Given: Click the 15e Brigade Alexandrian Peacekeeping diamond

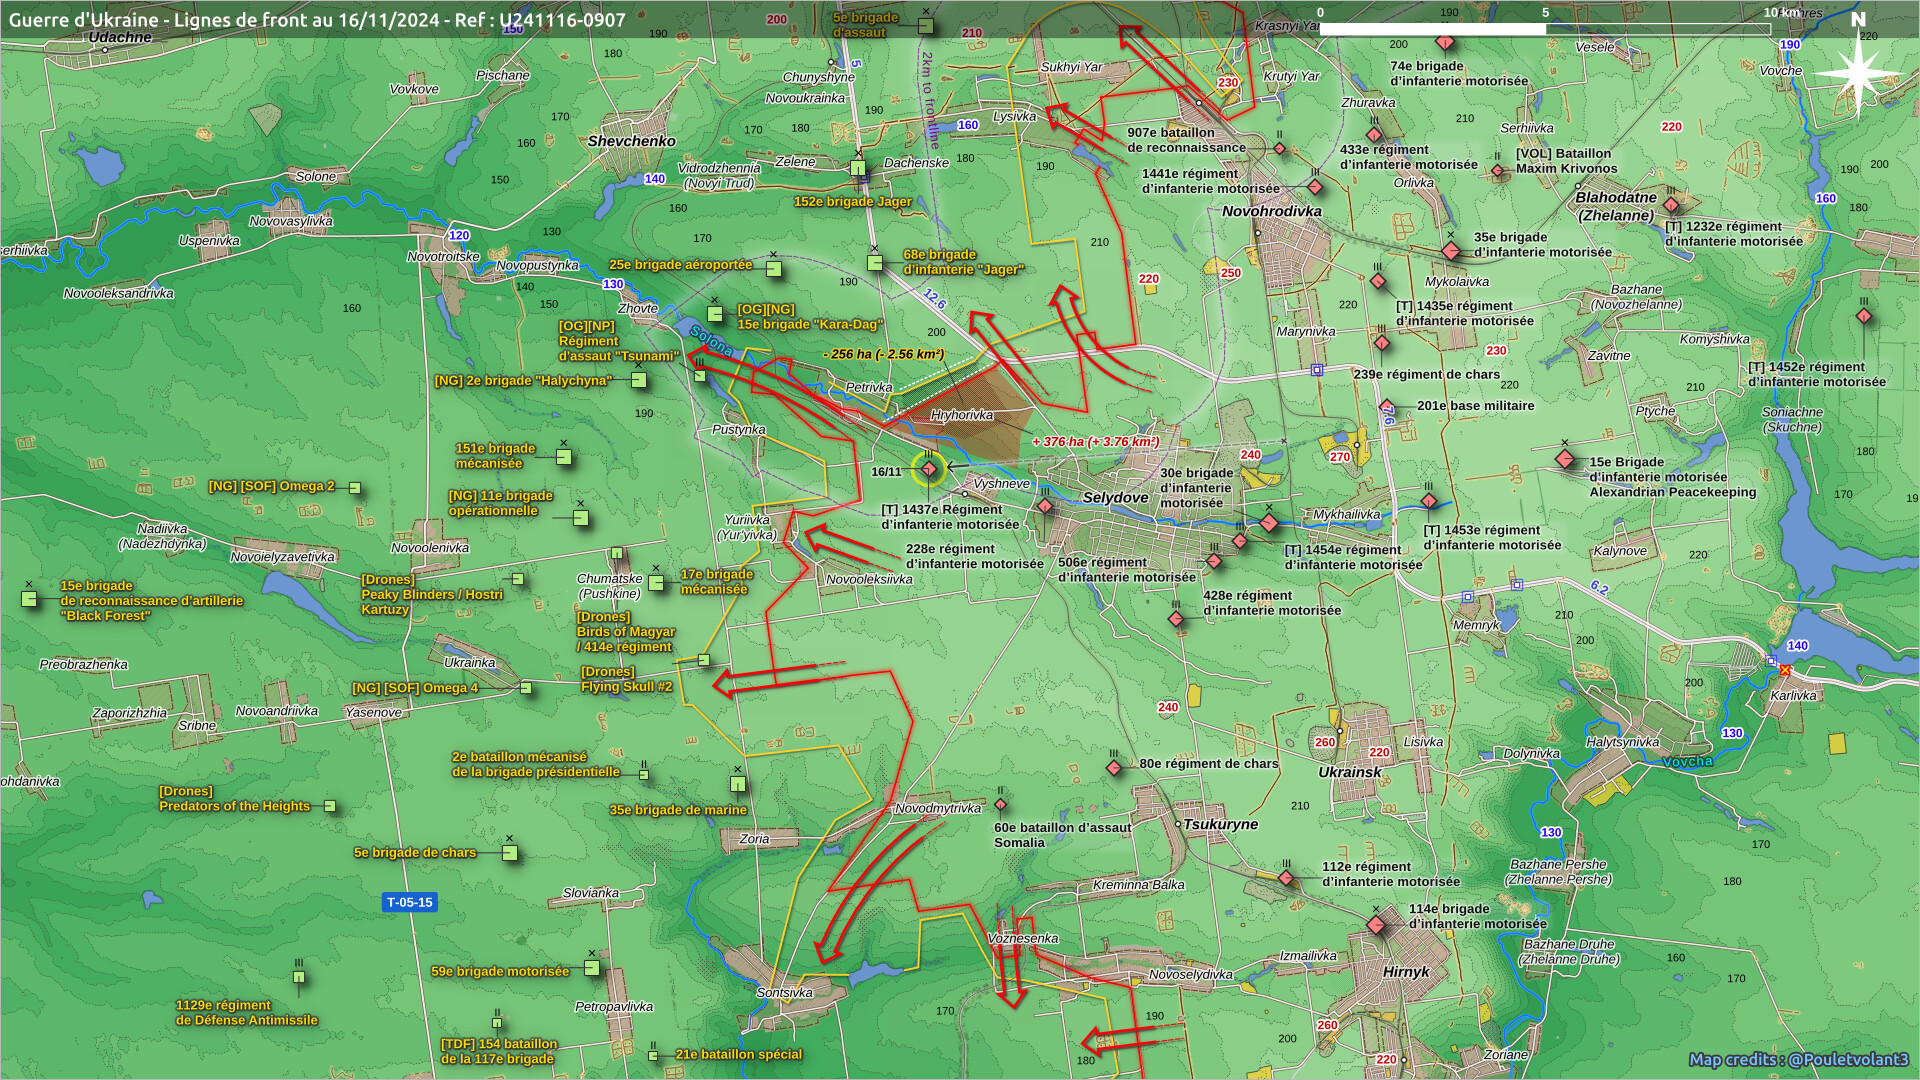Looking at the screenshot, I should 1565,459.
